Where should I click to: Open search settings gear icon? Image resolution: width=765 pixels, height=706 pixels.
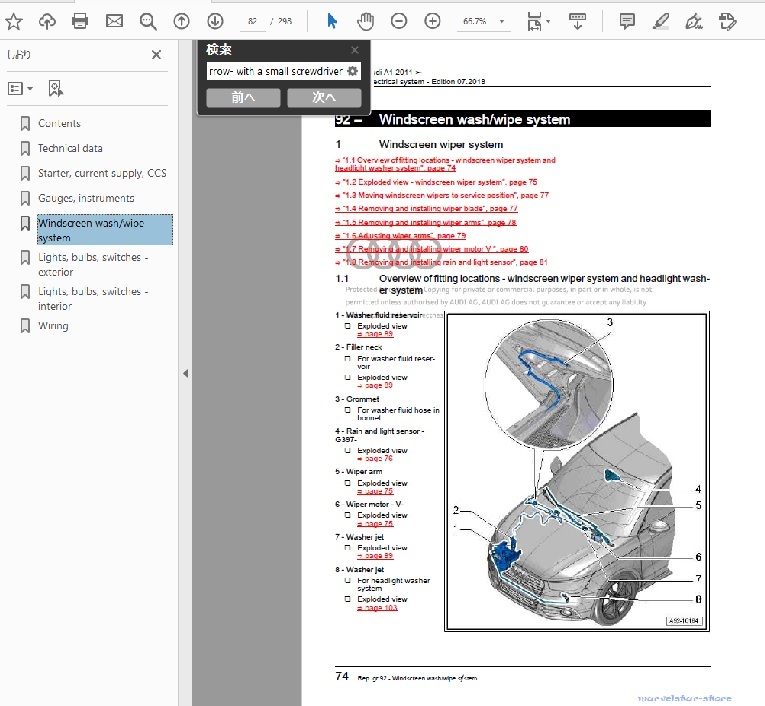coord(353,71)
